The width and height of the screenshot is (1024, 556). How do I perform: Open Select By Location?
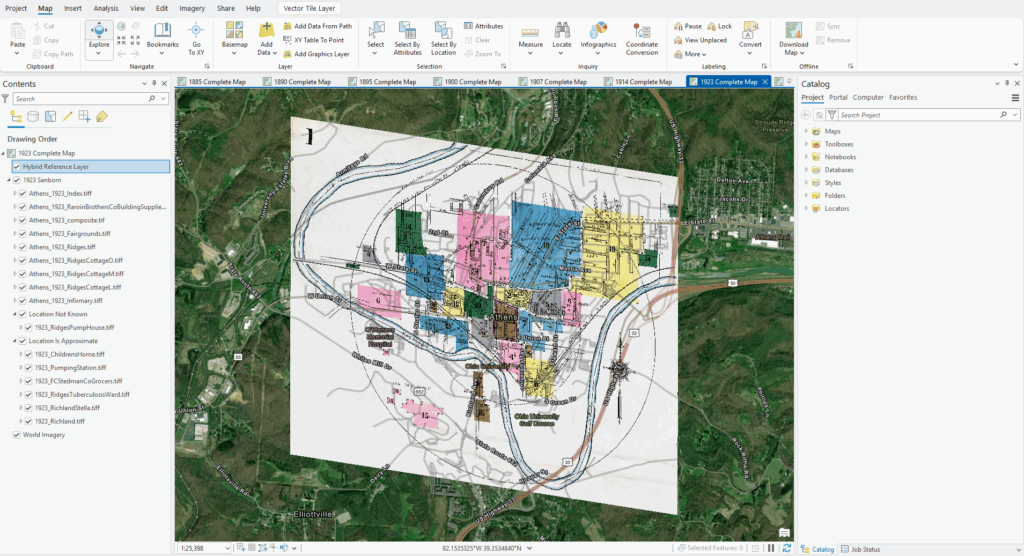(x=443, y=39)
